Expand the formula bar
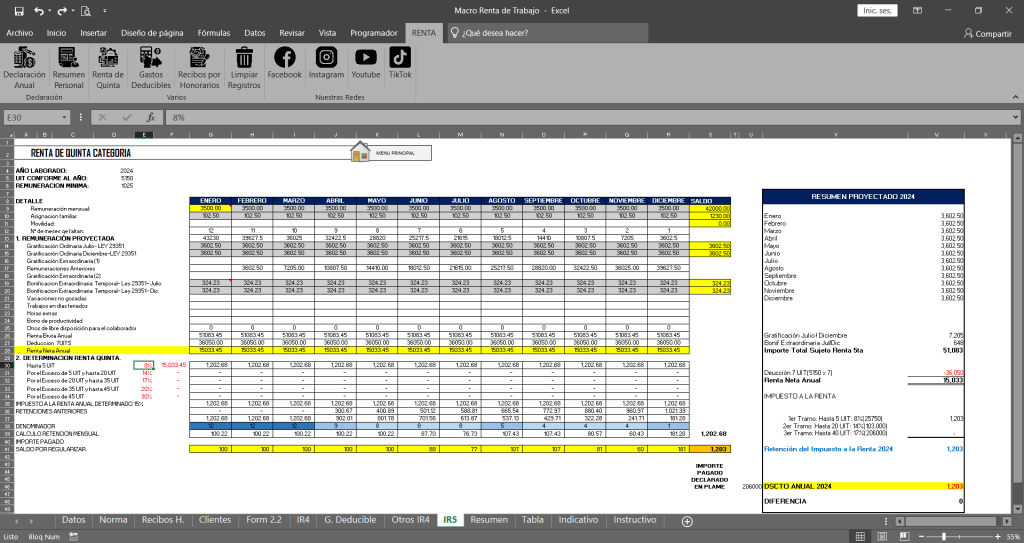 1016,118
